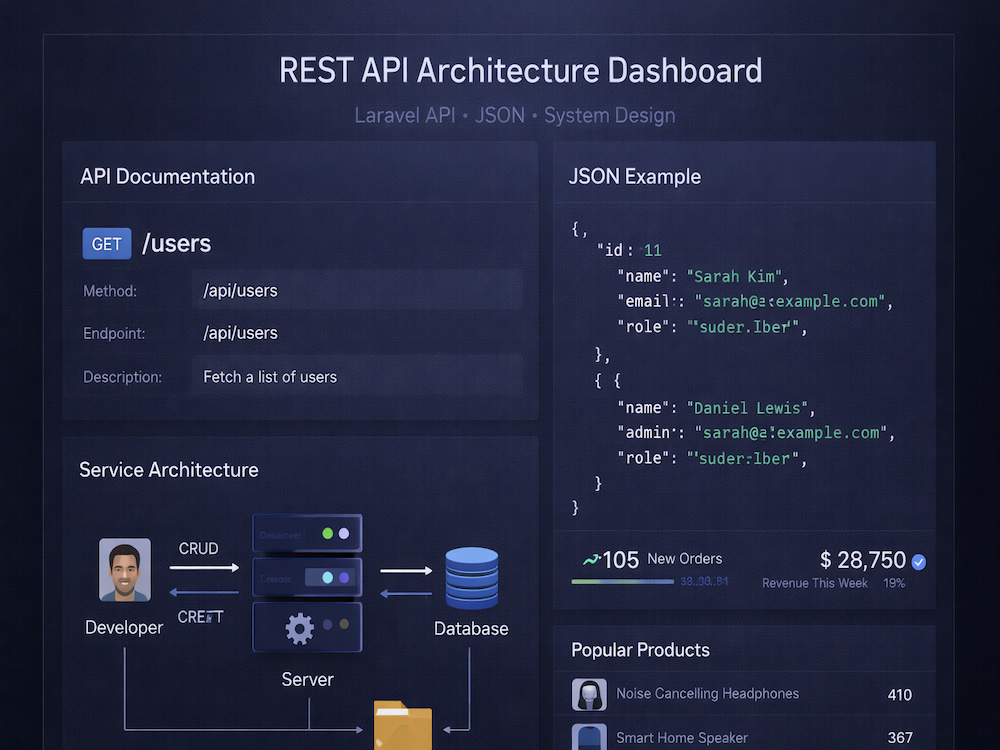Click the New Orders progress bar
Image resolution: width=1000 pixels, height=750 pixels.
[622, 582]
